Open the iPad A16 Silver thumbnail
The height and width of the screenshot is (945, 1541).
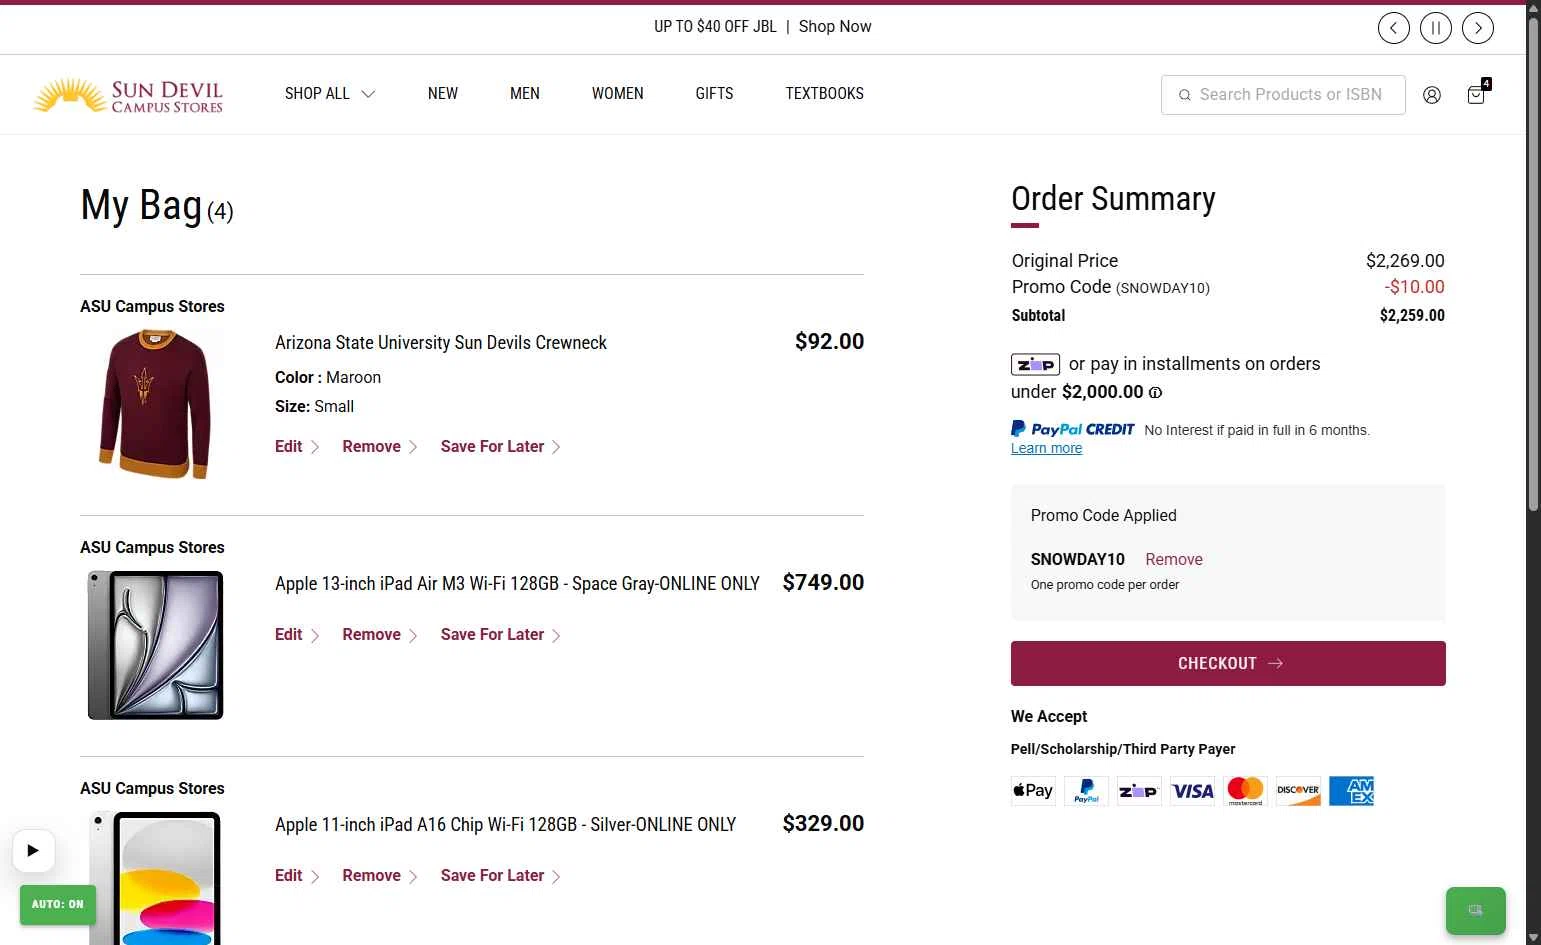click(155, 878)
